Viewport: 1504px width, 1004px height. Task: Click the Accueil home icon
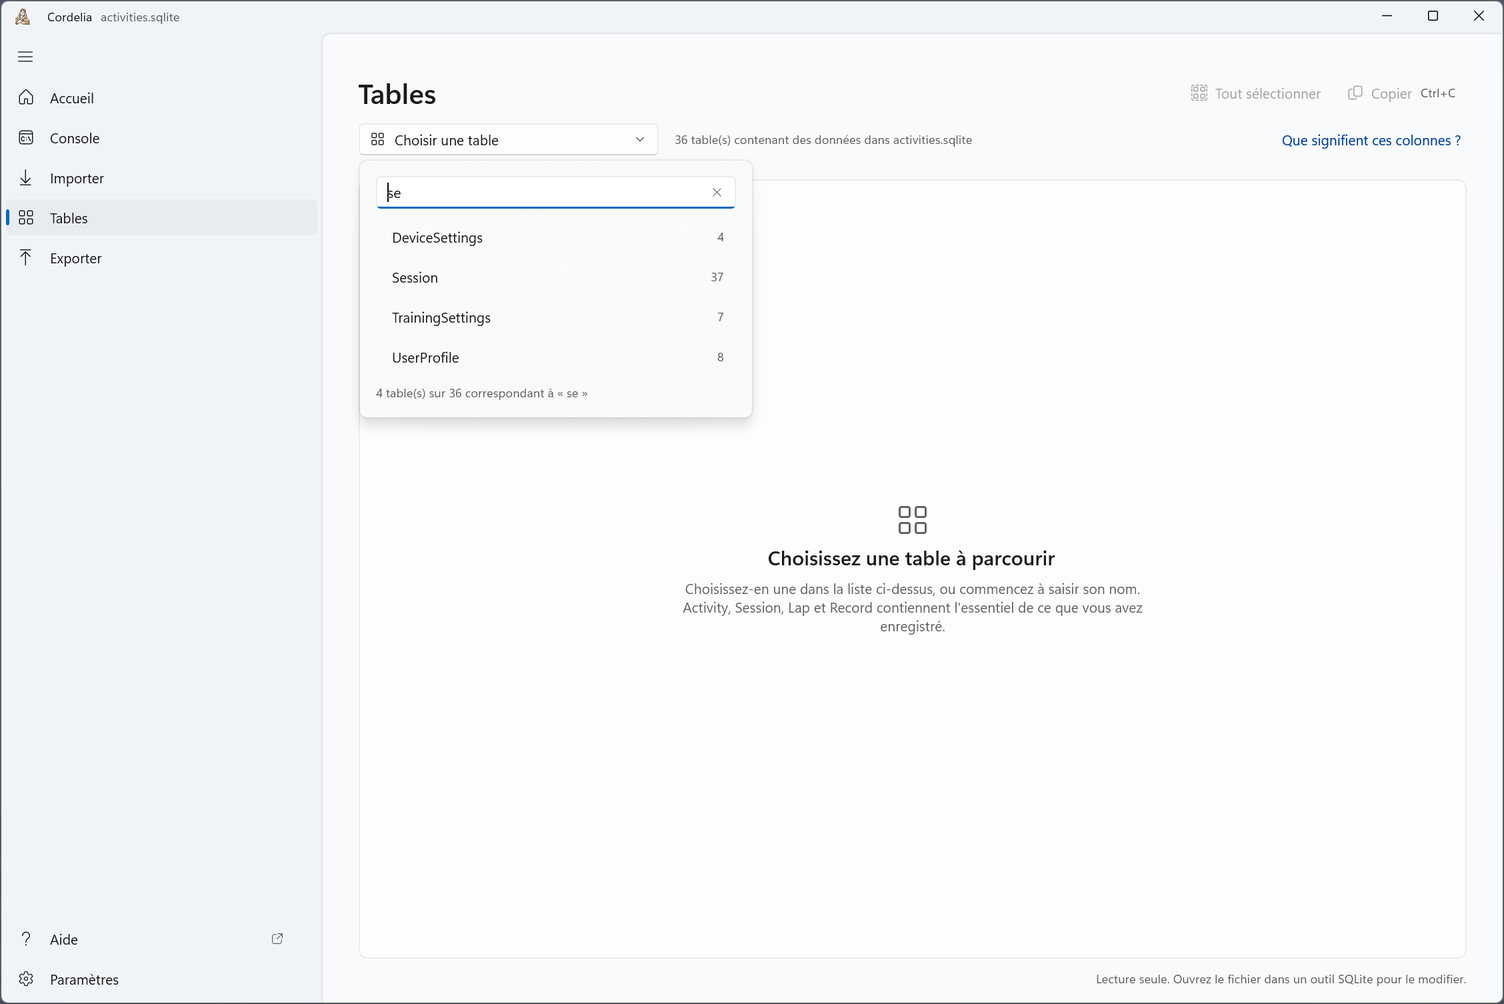click(x=26, y=98)
